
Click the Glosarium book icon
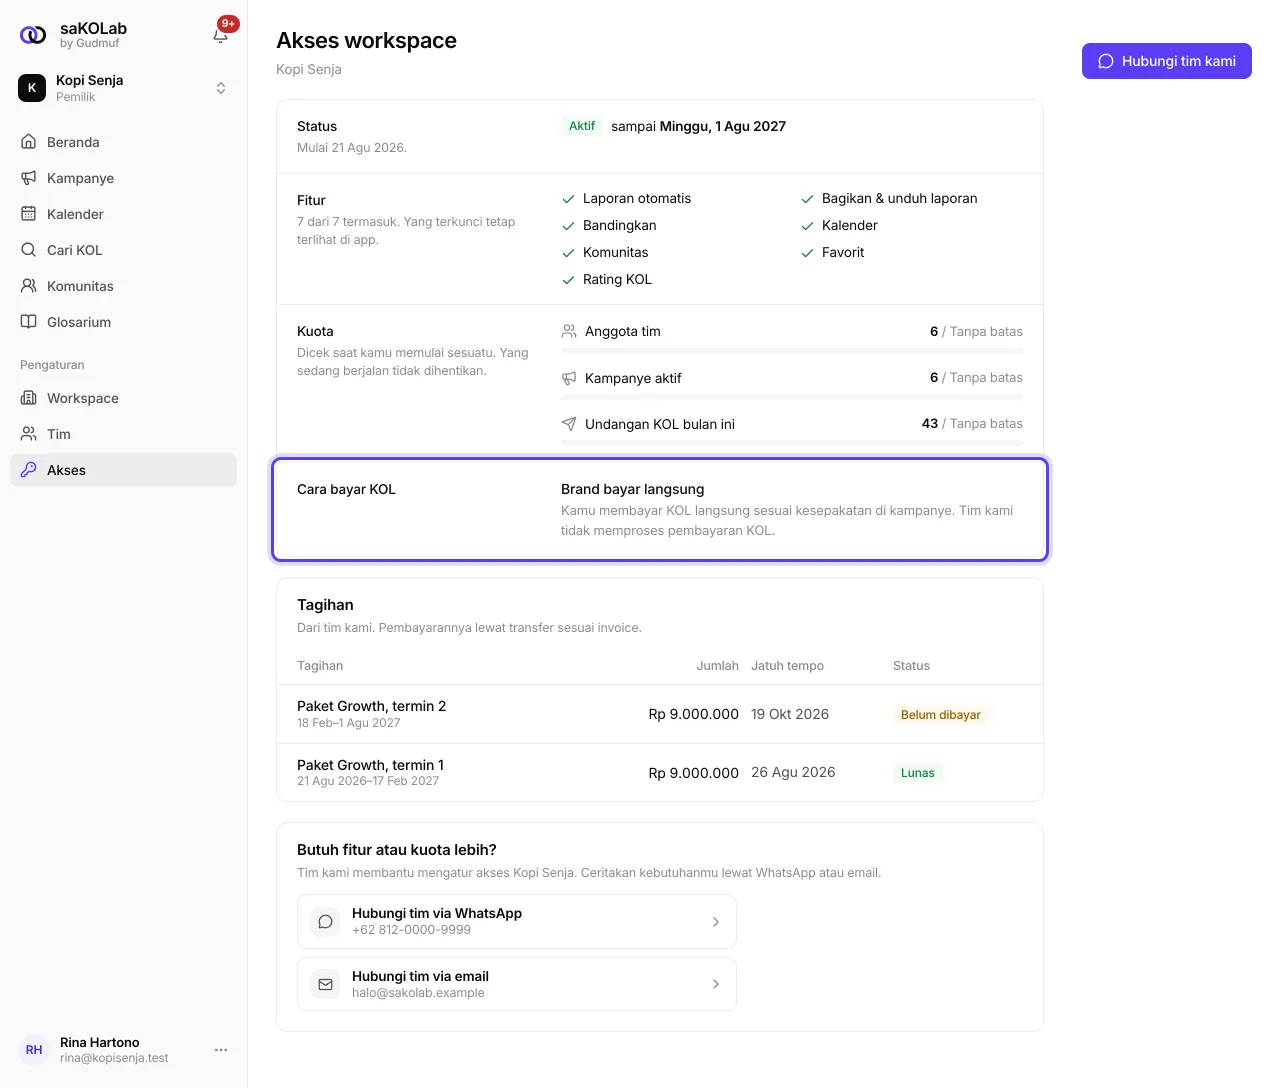pos(29,322)
